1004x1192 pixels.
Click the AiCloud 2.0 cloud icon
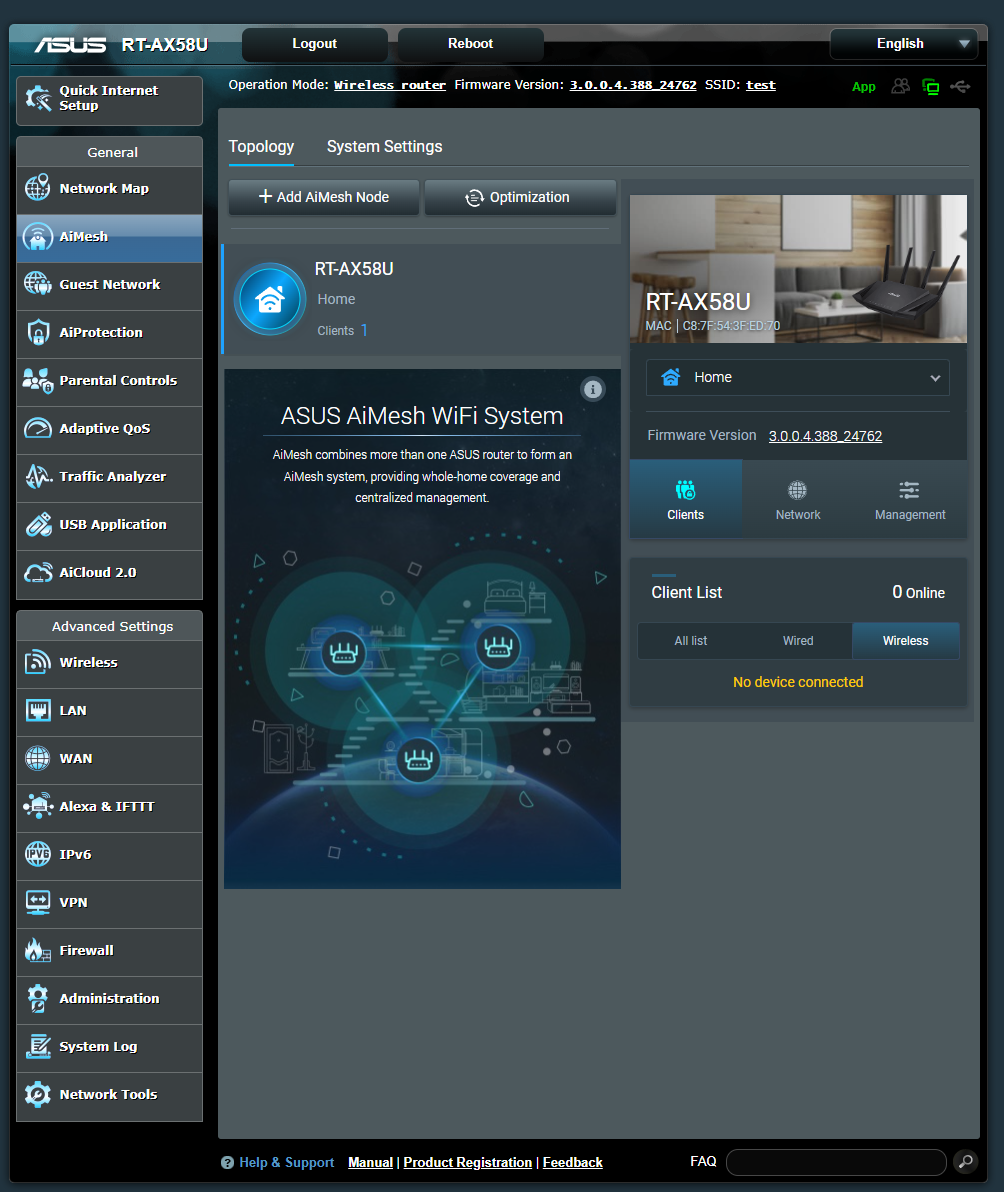38,572
